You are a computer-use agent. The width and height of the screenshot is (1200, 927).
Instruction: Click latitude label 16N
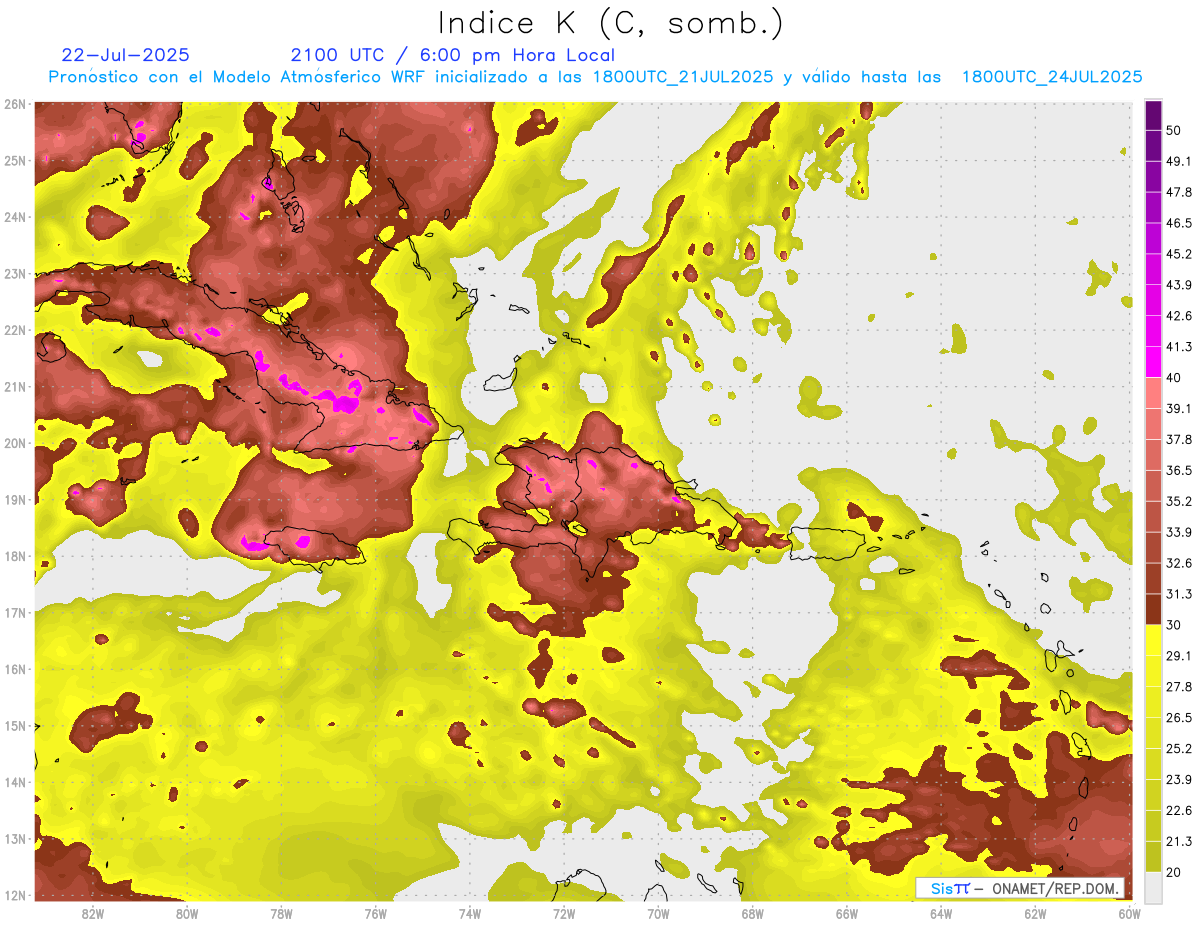click(x=15, y=669)
